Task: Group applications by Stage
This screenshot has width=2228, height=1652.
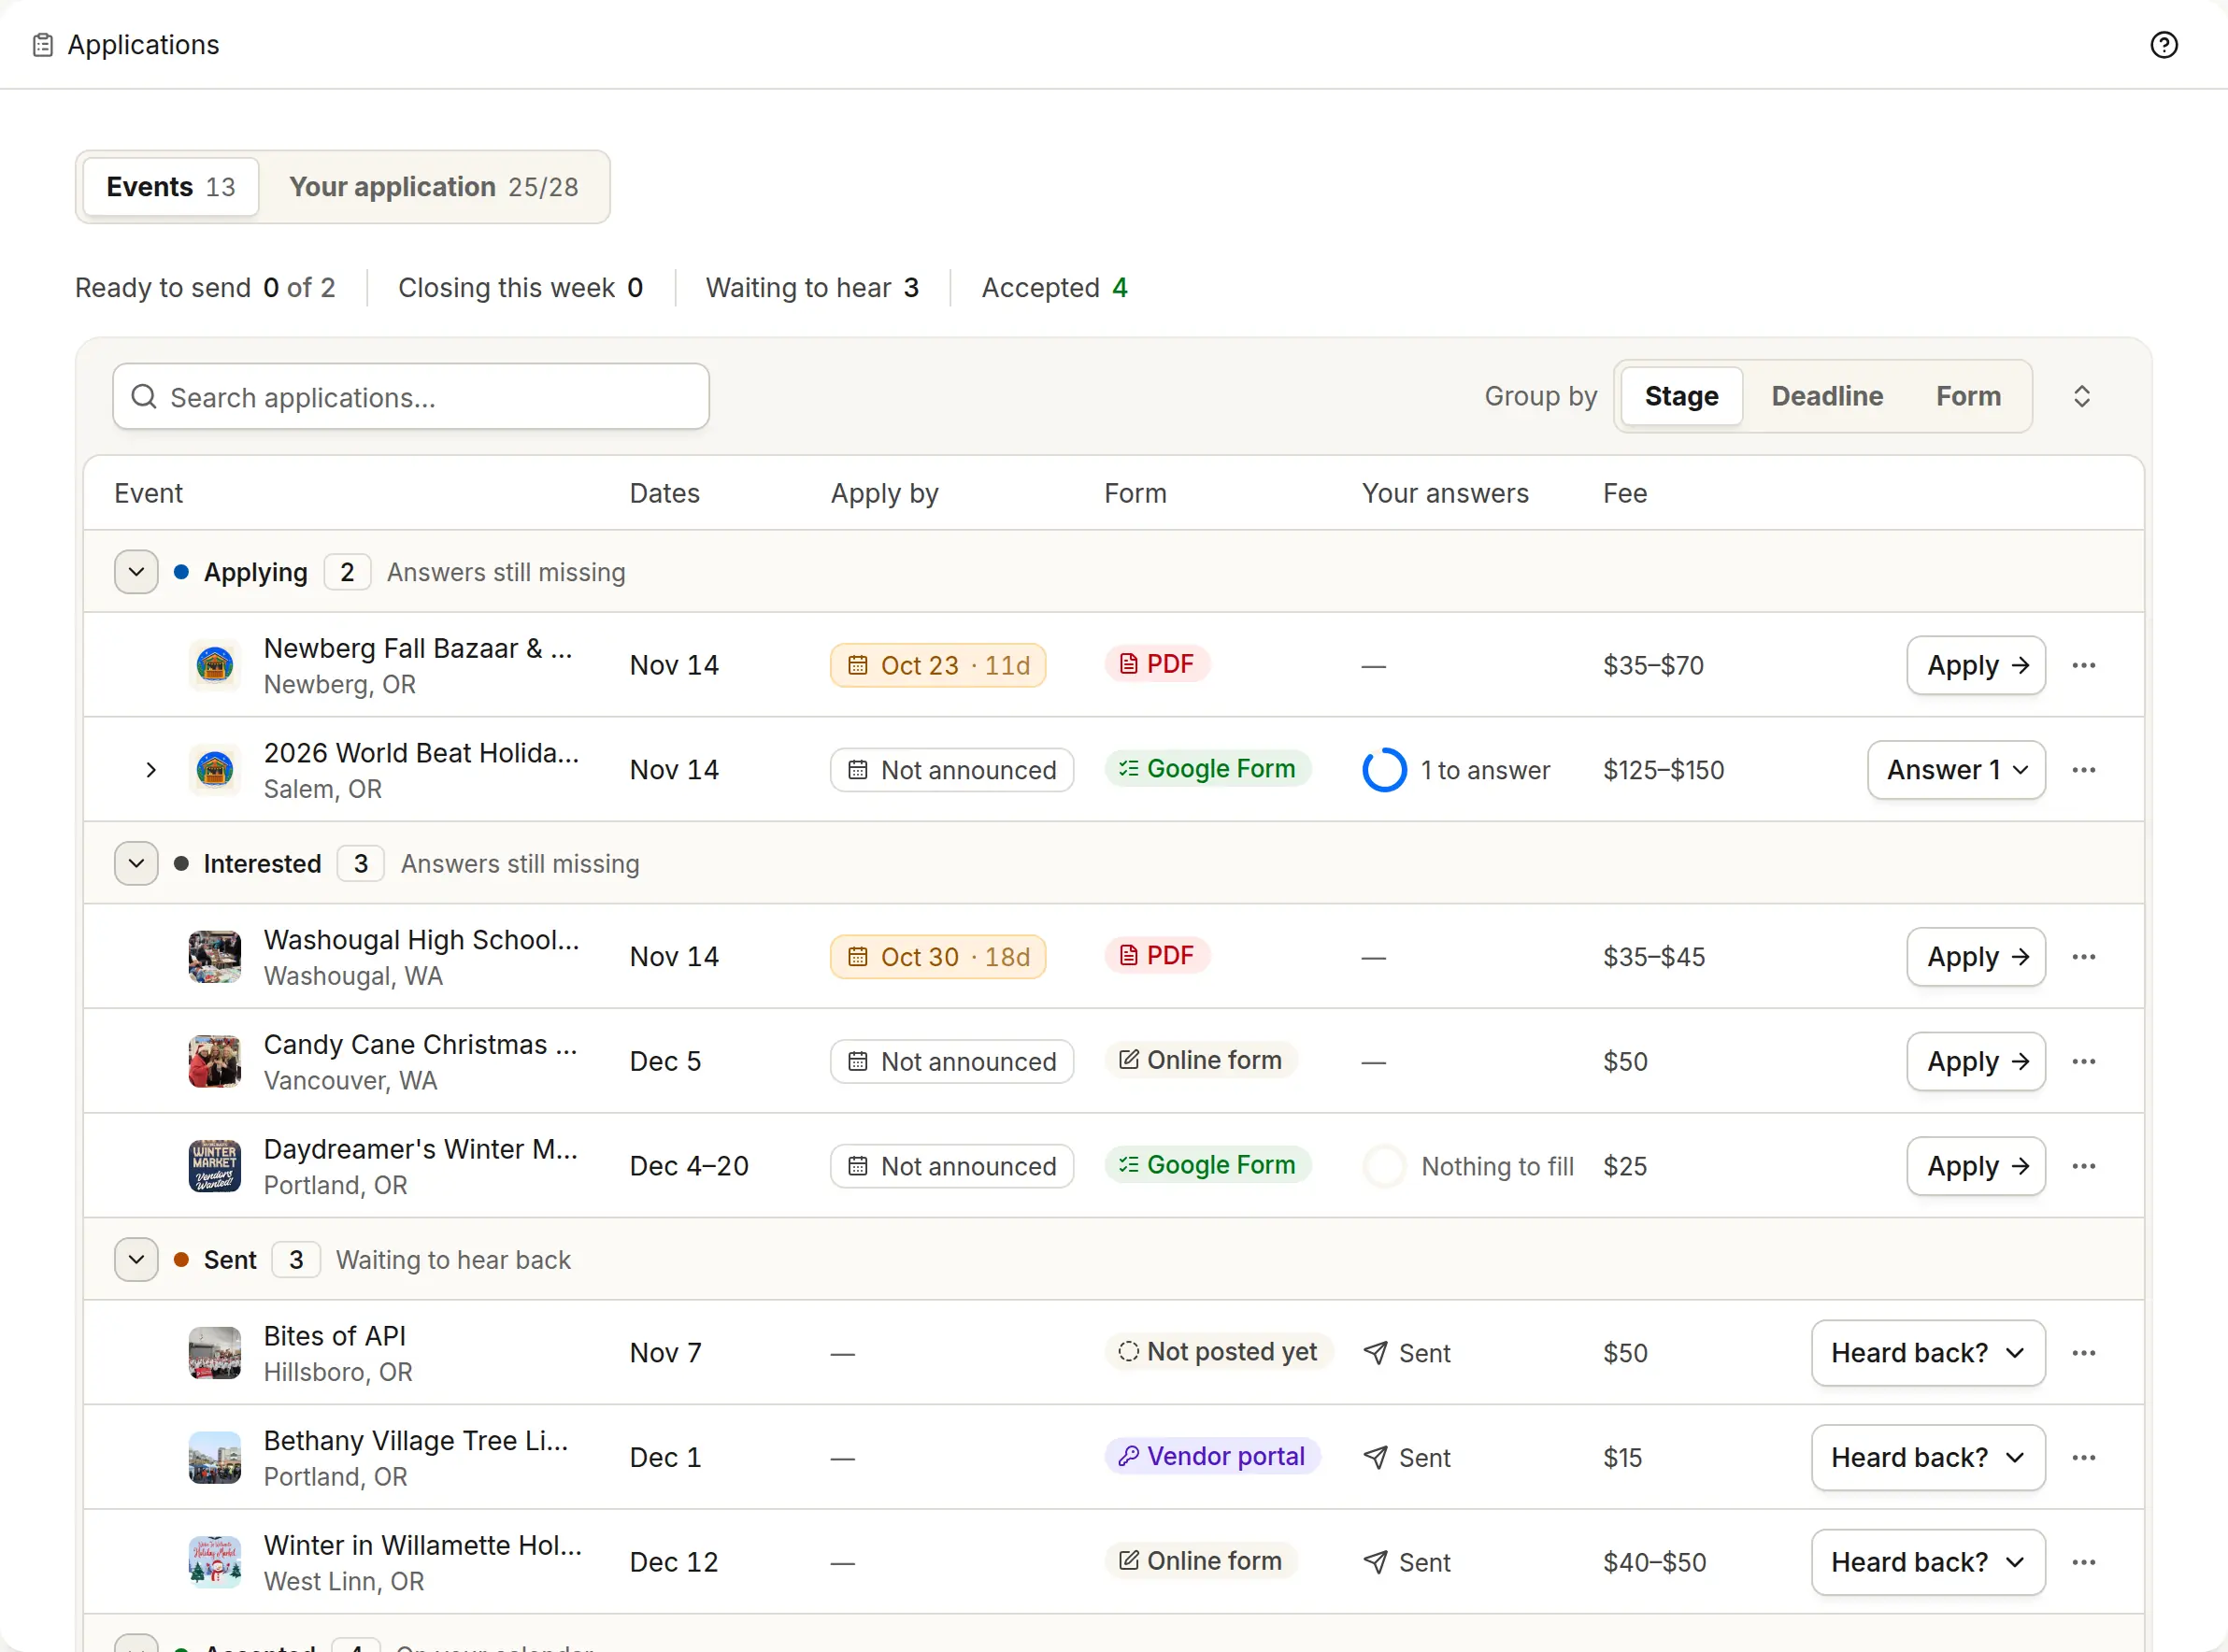Action: tap(1681, 396)
